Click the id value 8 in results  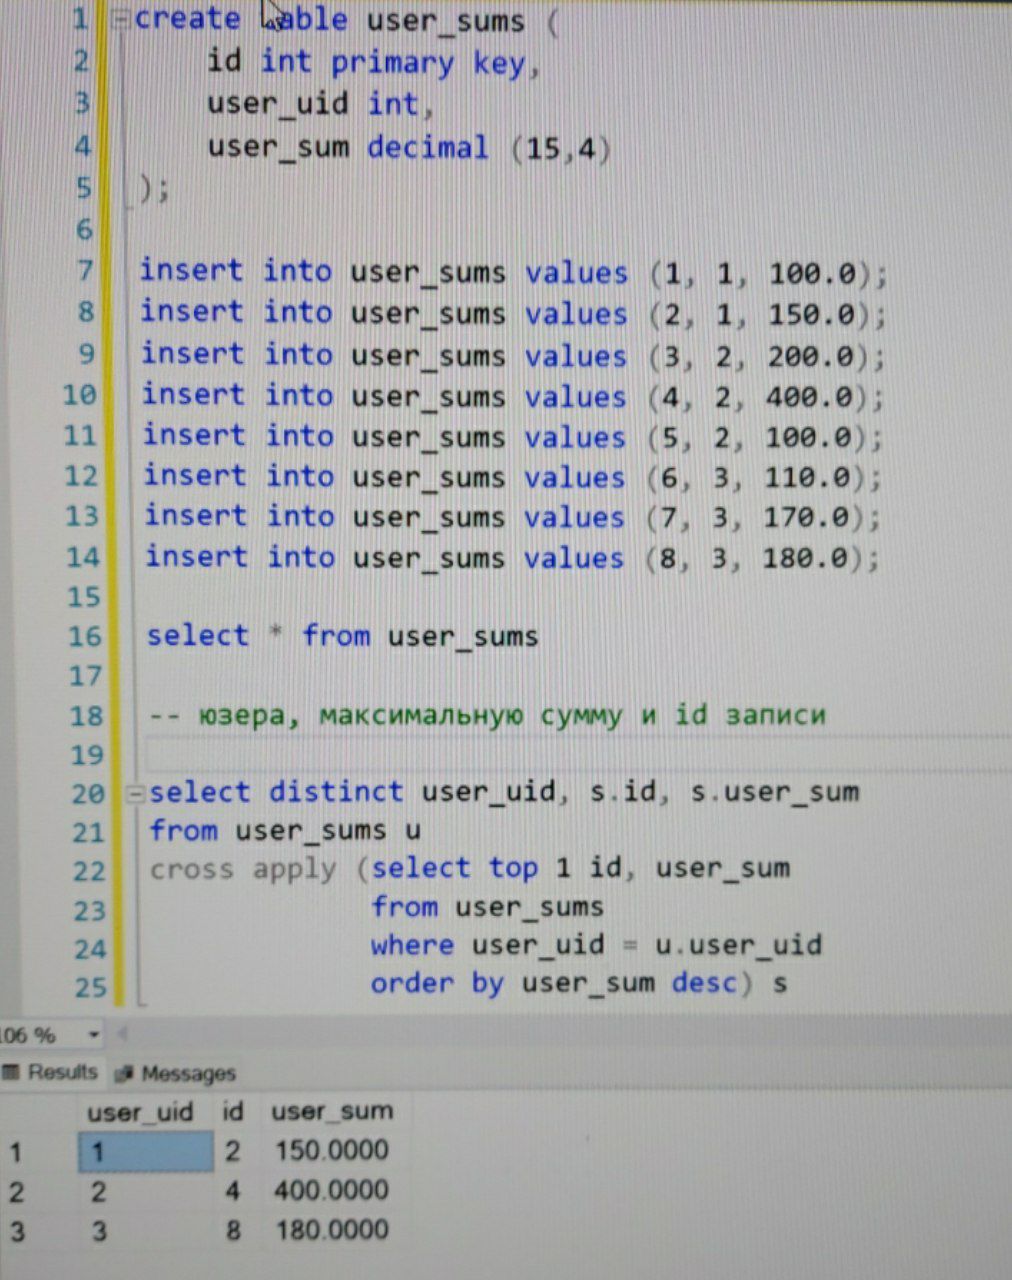tap(232, 1230)
